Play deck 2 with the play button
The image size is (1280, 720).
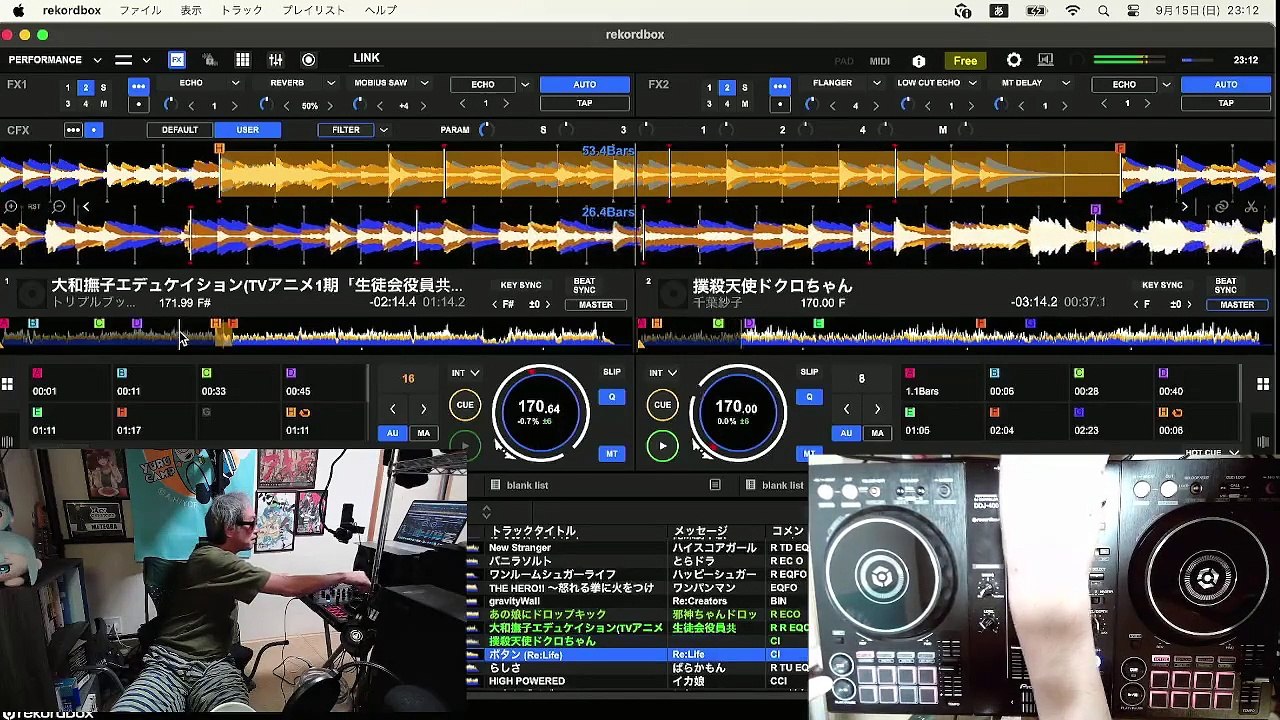pos(662,446)
